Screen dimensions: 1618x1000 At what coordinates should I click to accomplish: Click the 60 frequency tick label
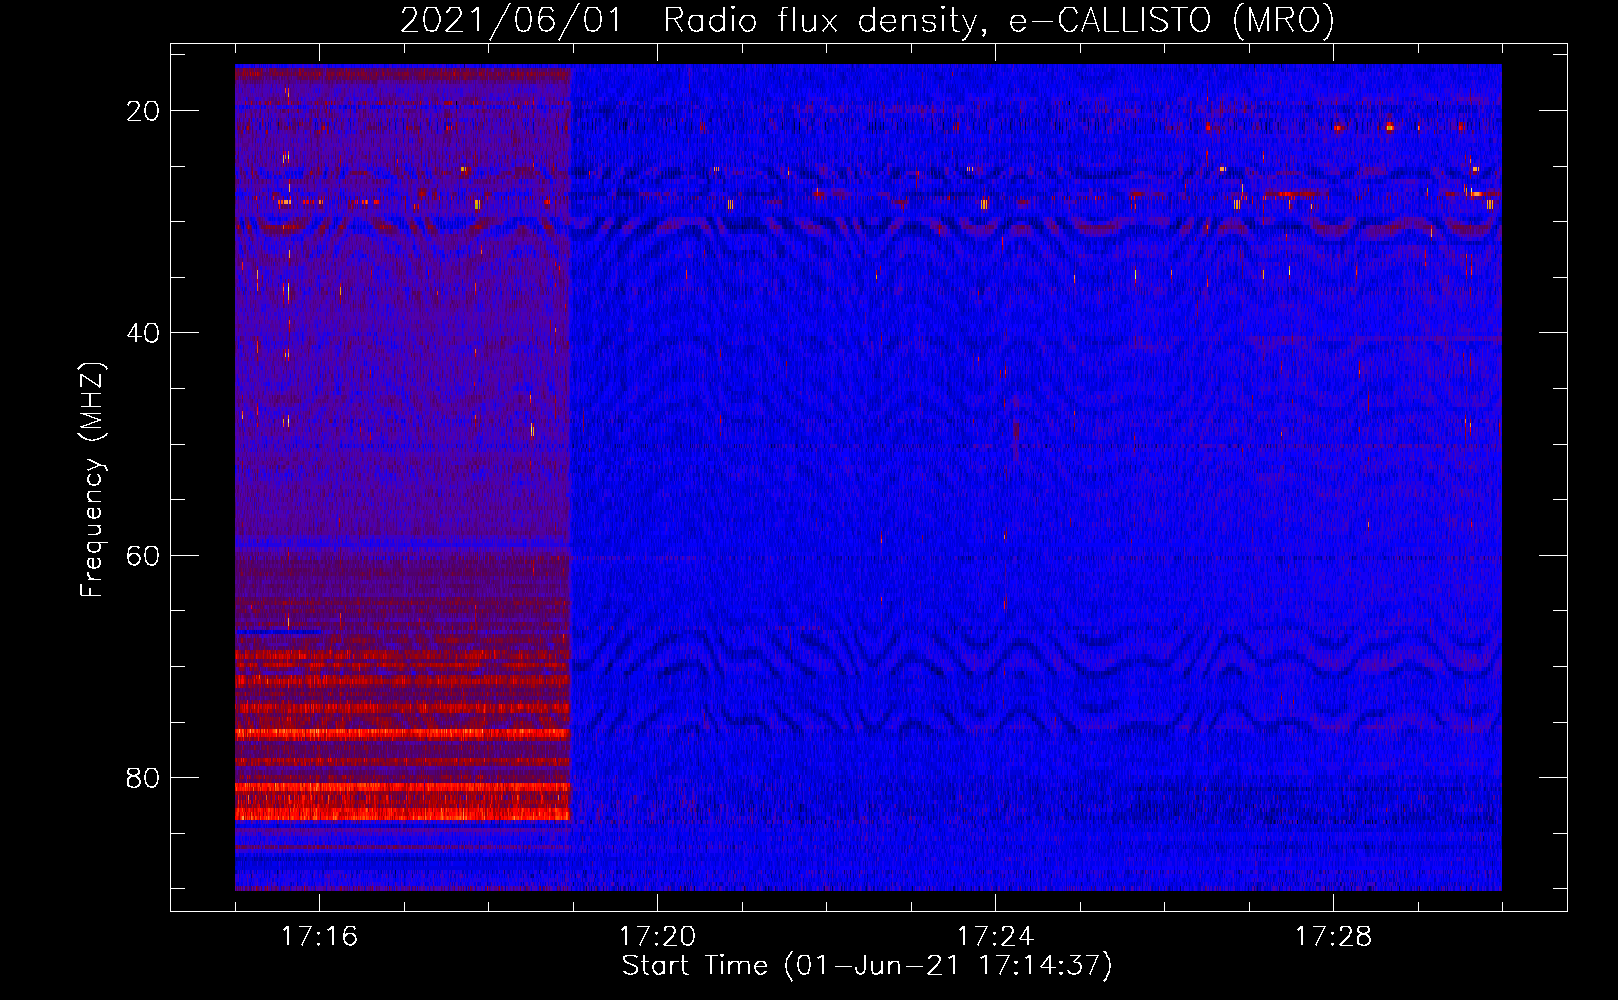(143, 555)
